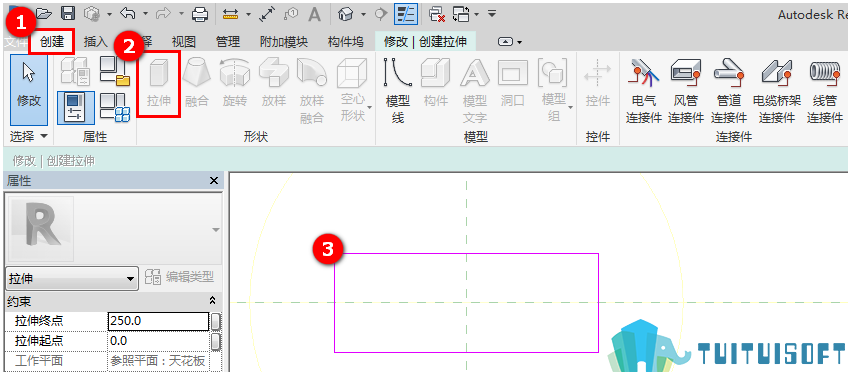Close the 属性 properties palette
Image resolution: width=852 pixels, height=375 pixels.
214,180
